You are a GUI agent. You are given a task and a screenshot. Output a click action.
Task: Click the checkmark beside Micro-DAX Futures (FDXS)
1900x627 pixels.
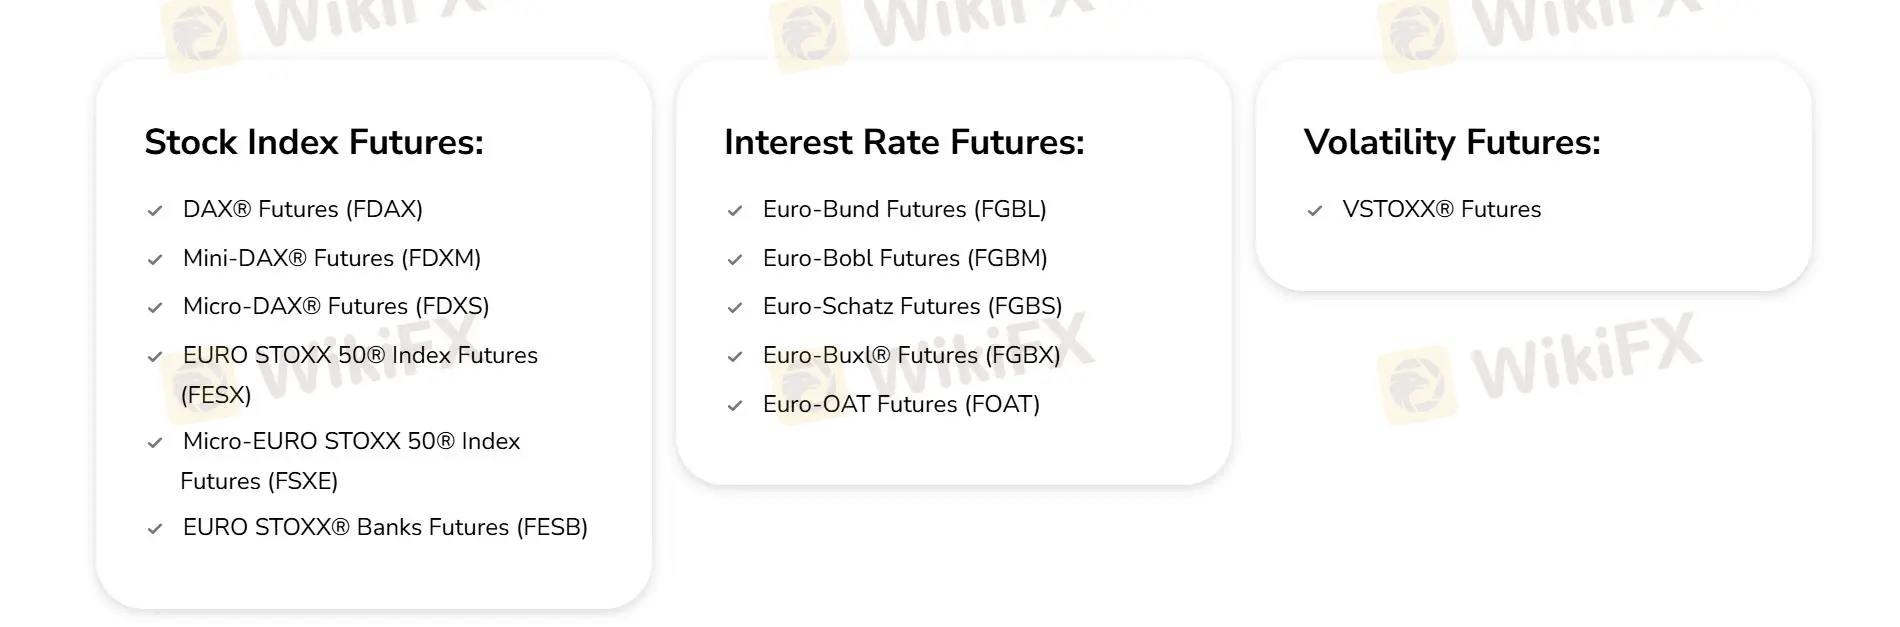point(155,308)
